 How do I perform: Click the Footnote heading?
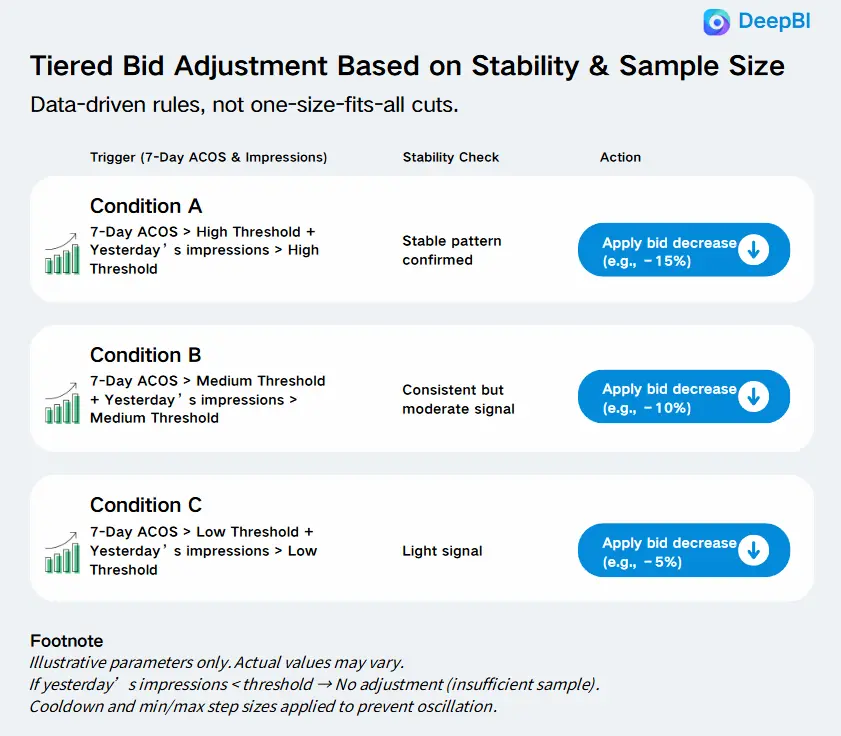coord(67,641)
